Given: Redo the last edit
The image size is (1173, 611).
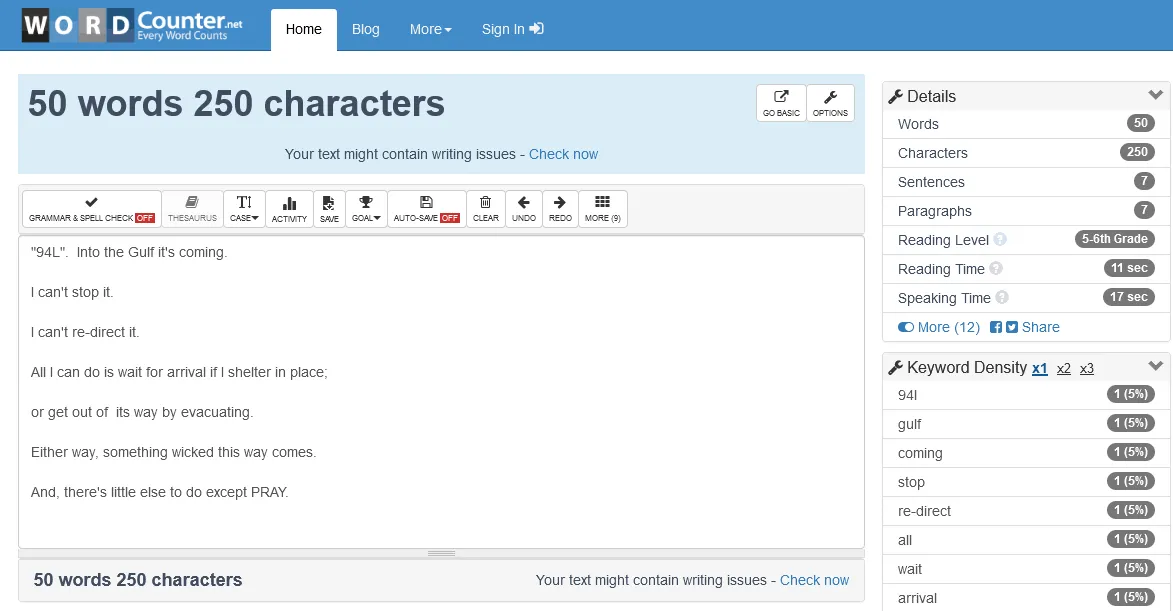Looking at the screenshot, I should click(x=560, y=209).
